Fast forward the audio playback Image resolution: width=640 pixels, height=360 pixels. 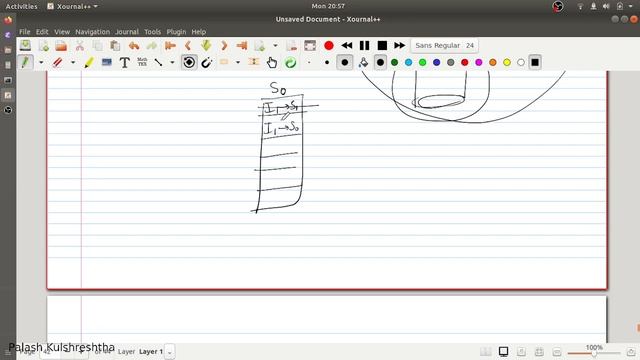click(x=400, y=45)
